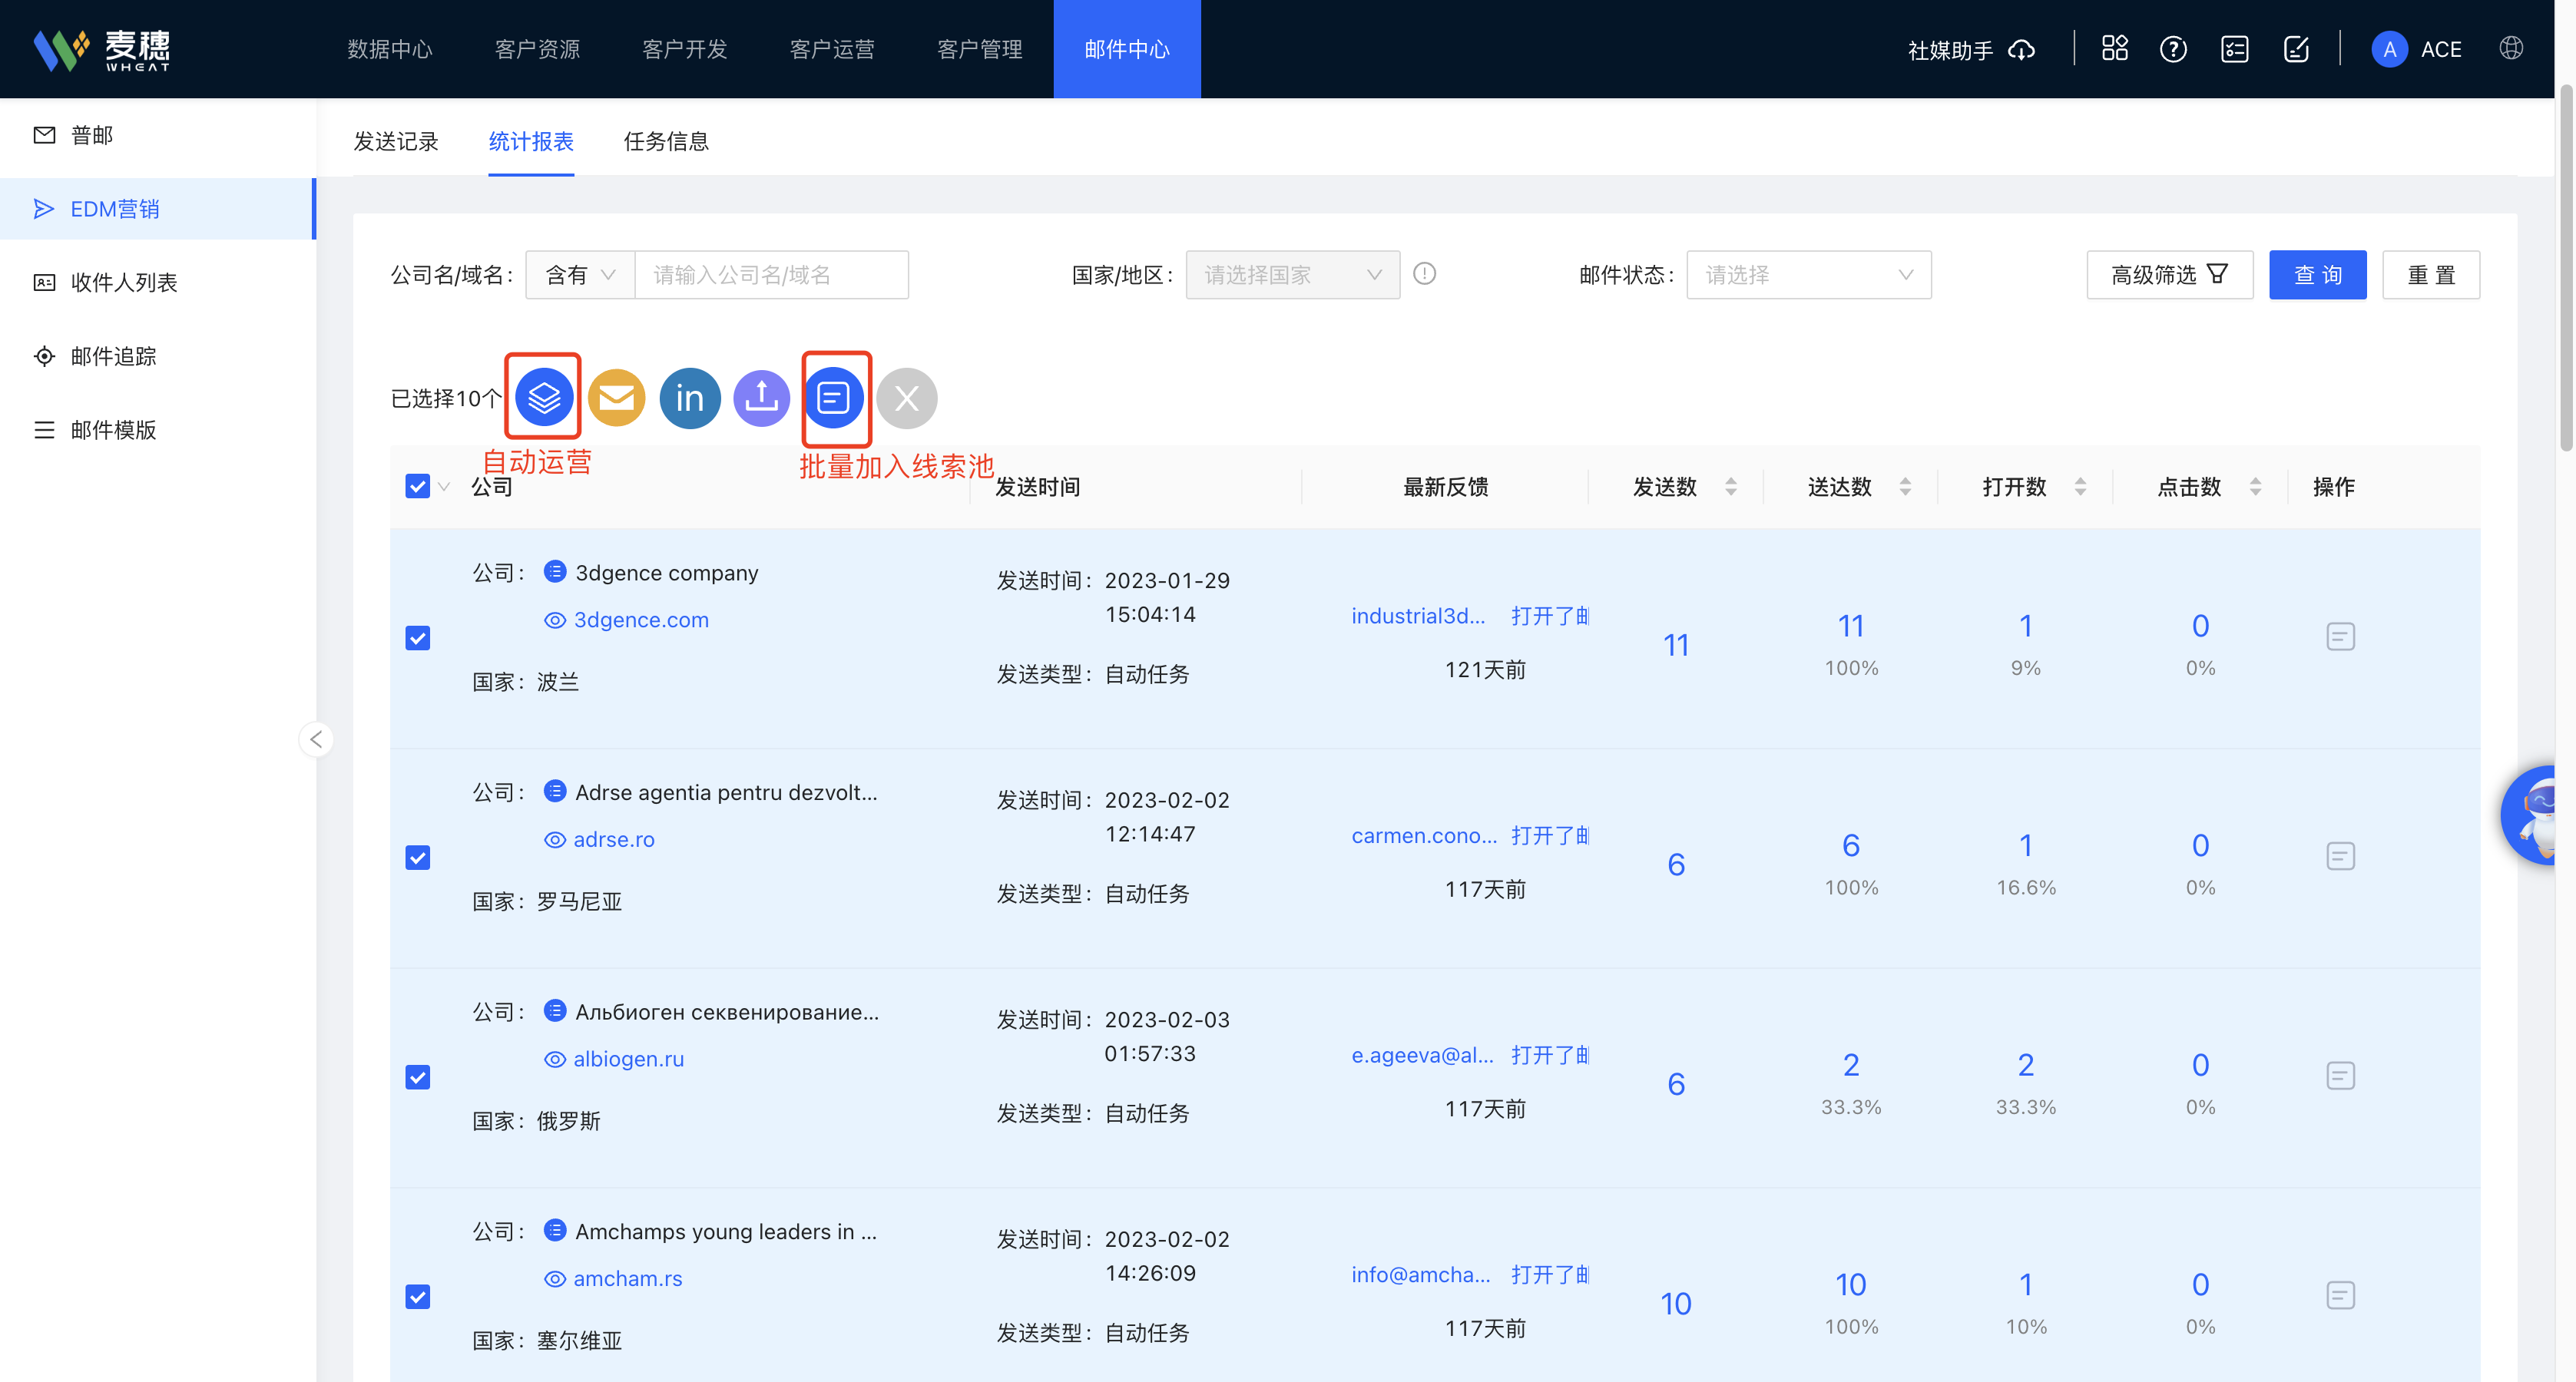
Task: Open social media assistant cloud download icon
Action: pyautogui.click(x=2022, y=50)
